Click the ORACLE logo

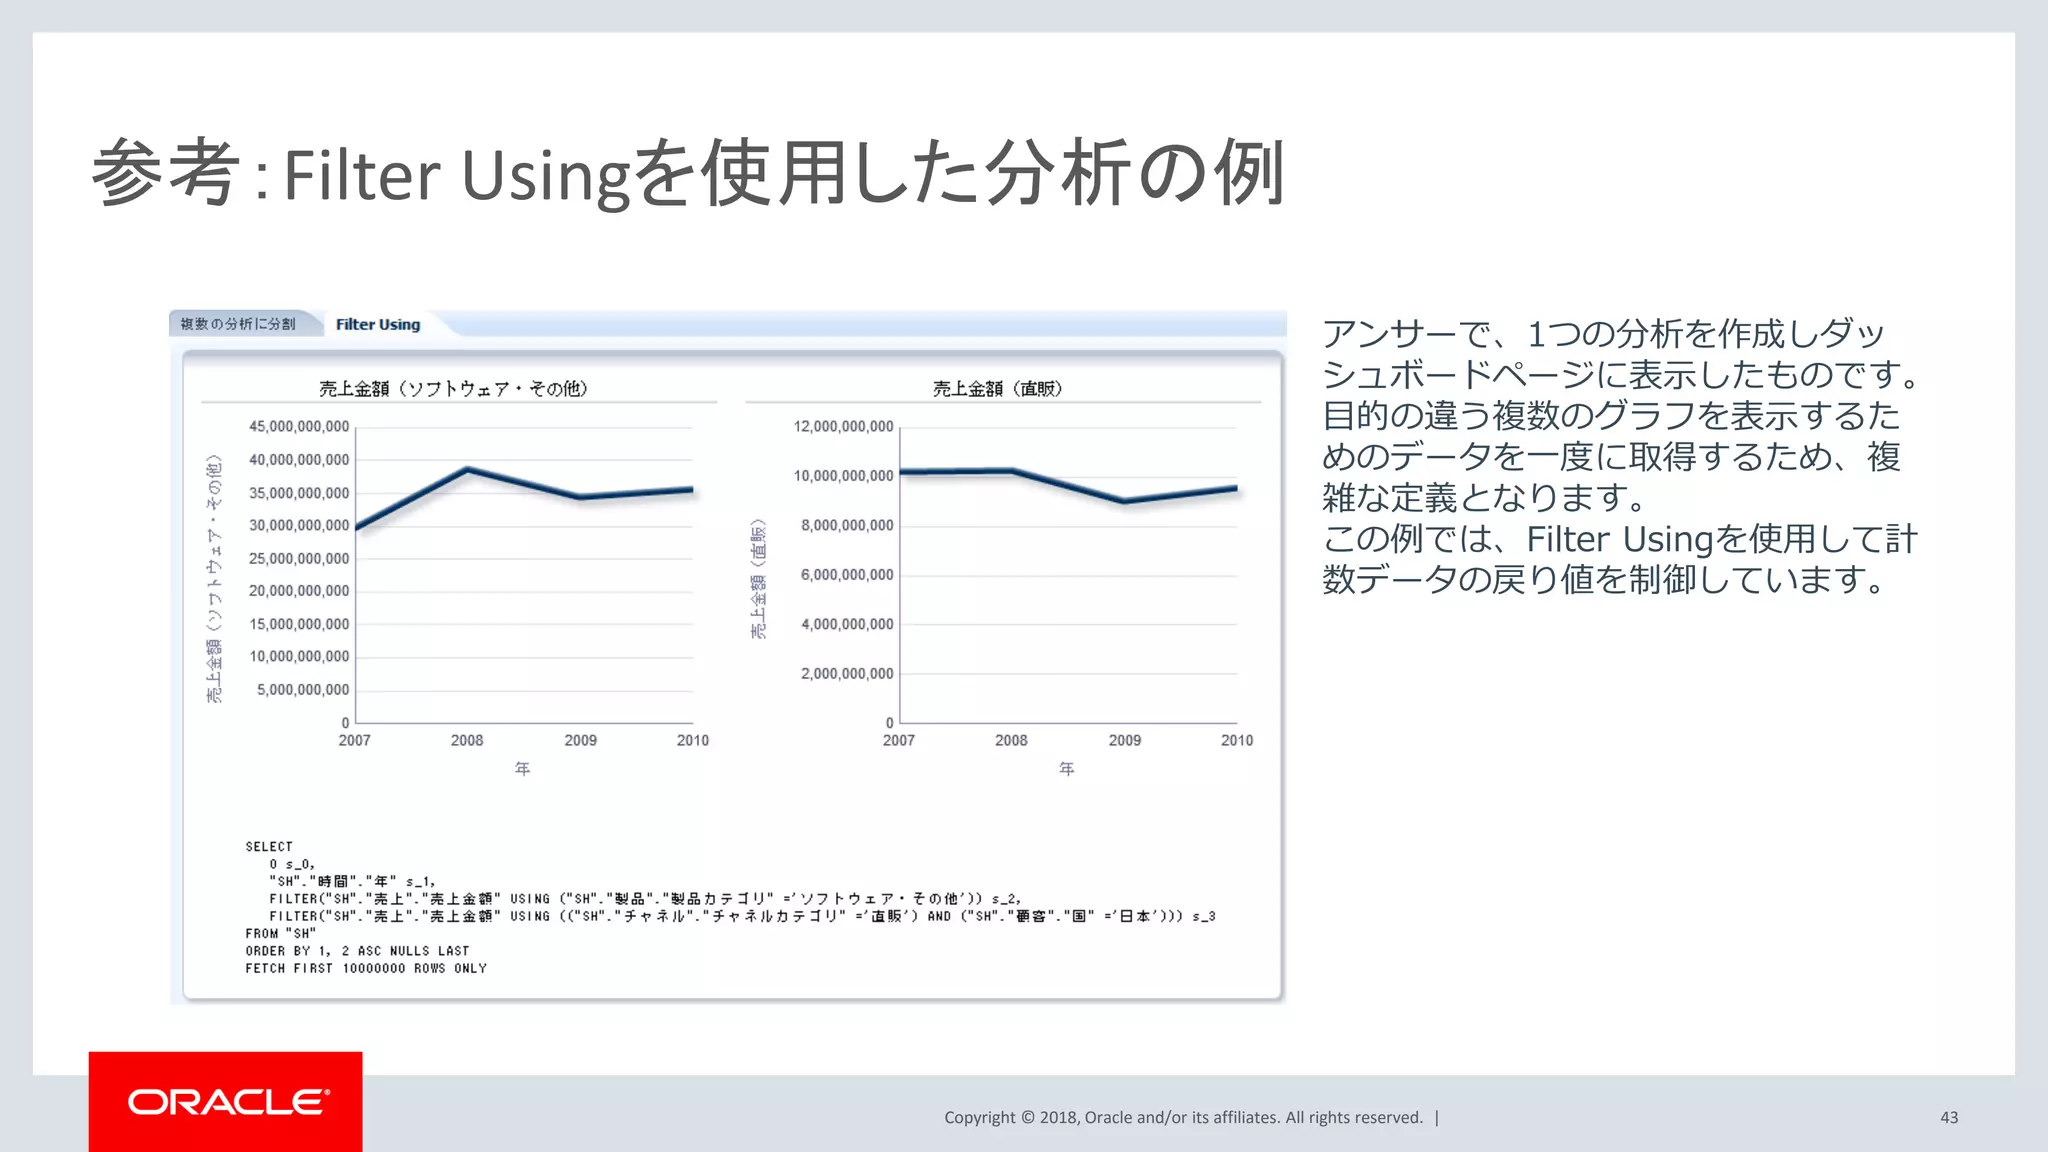click(x=228, y=1102)
